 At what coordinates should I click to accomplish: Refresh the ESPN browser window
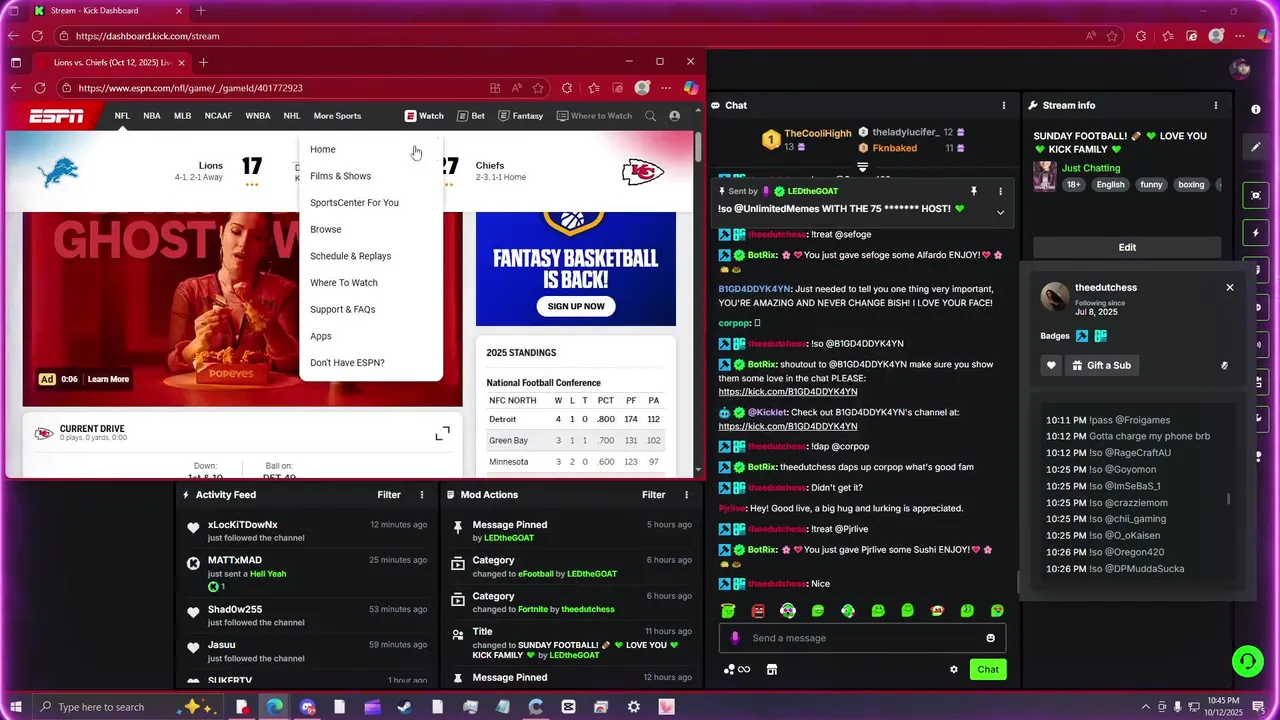click(40, 88)
